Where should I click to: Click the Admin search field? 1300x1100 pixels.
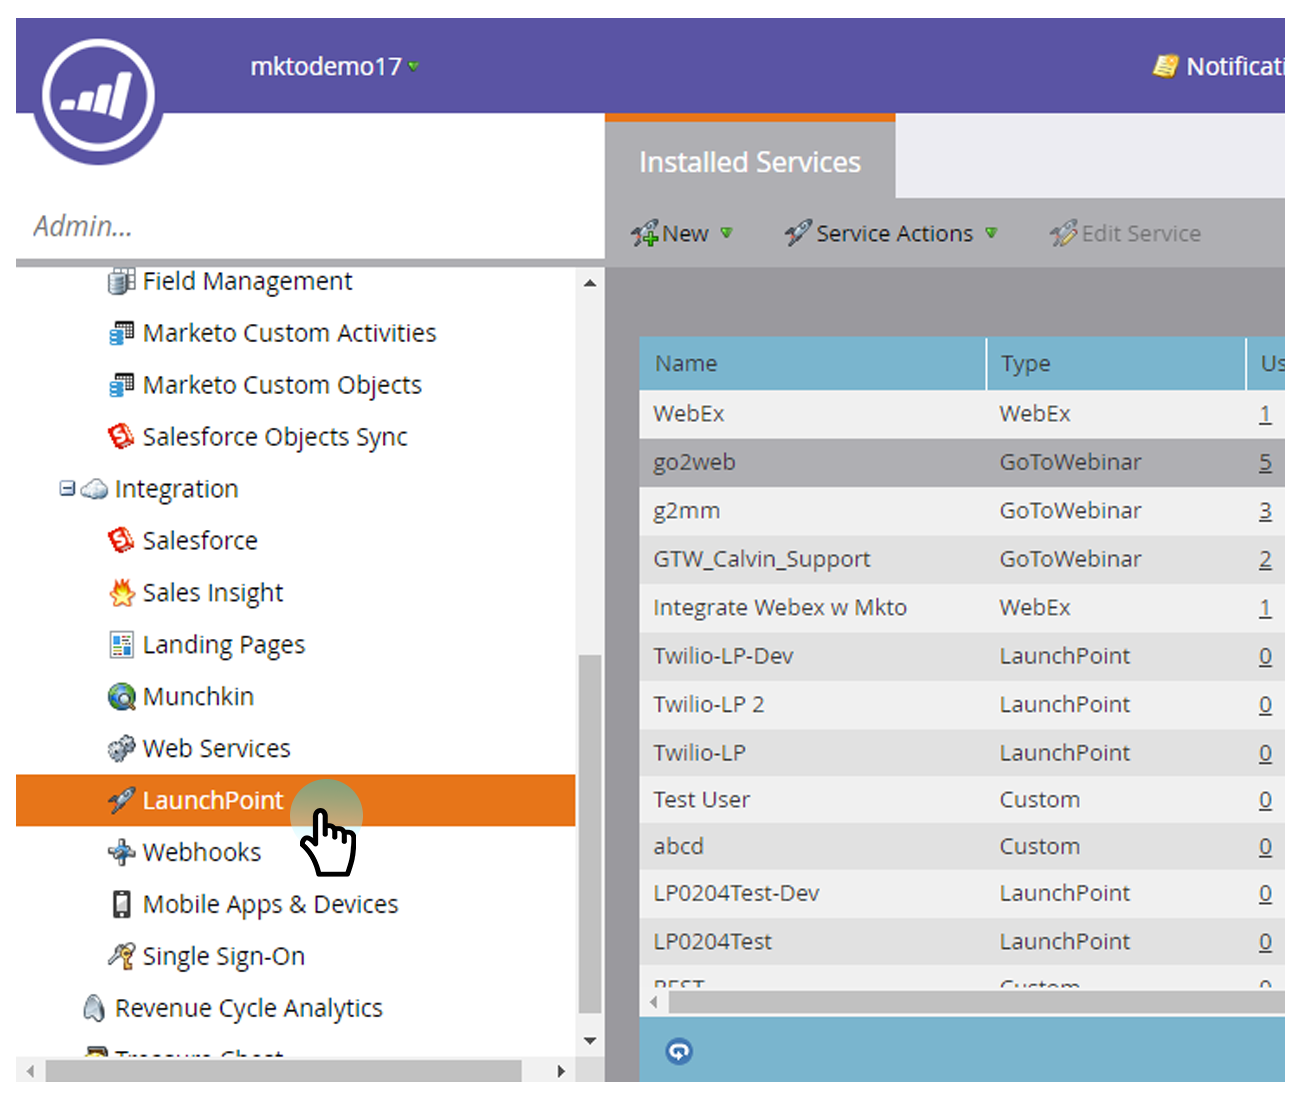click(x=300, y=226)
